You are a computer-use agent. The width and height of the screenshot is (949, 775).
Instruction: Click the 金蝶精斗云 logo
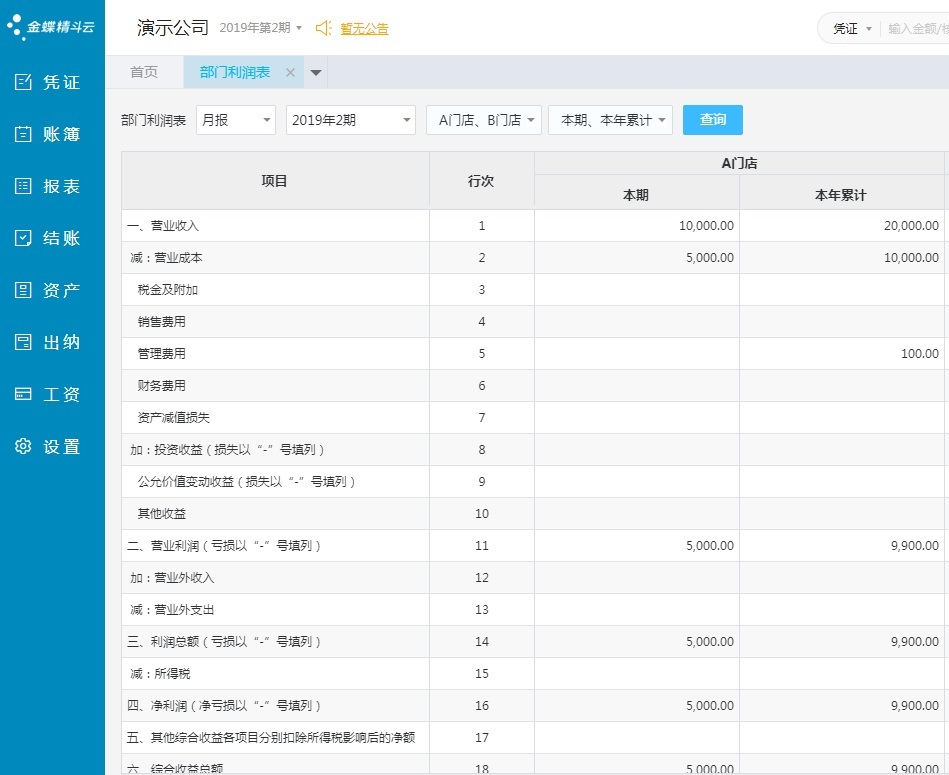[x=51, y=27]
